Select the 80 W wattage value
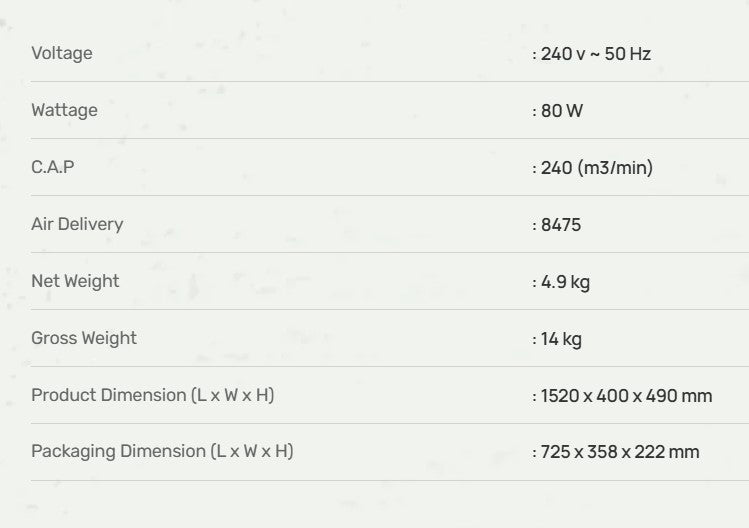749x528 pixels. (x=561, y=111)
